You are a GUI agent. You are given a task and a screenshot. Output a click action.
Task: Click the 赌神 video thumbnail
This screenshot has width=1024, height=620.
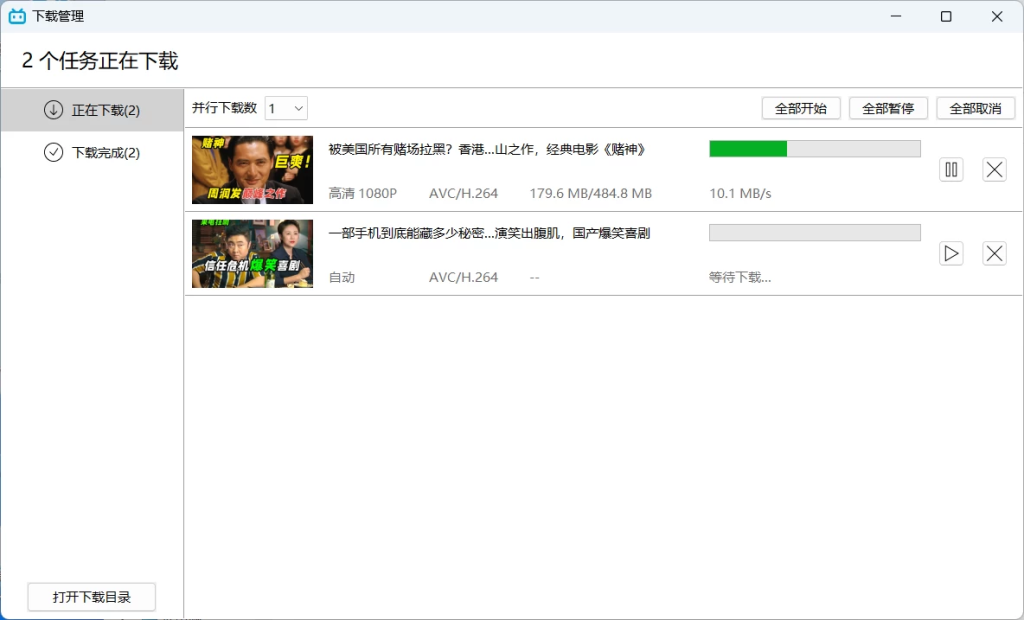pyautogui.click(x=252, y=169)
